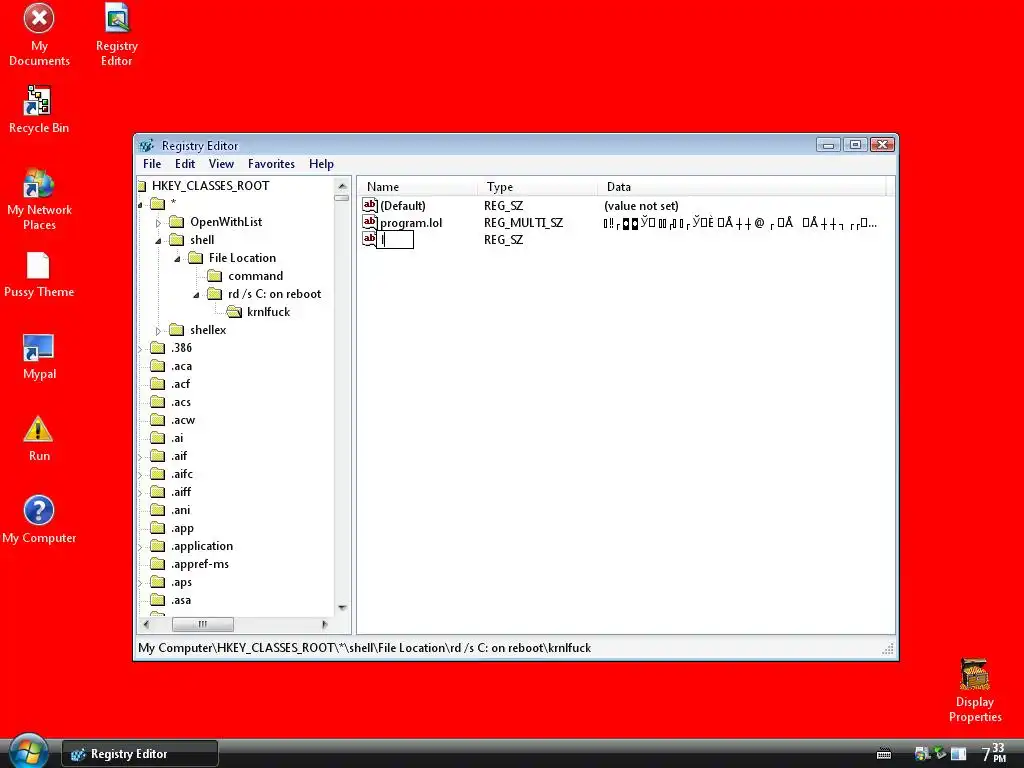Viewport: 1024px width, 768px height.
Task: Click the taskbar clock
Action: point(993,753)
